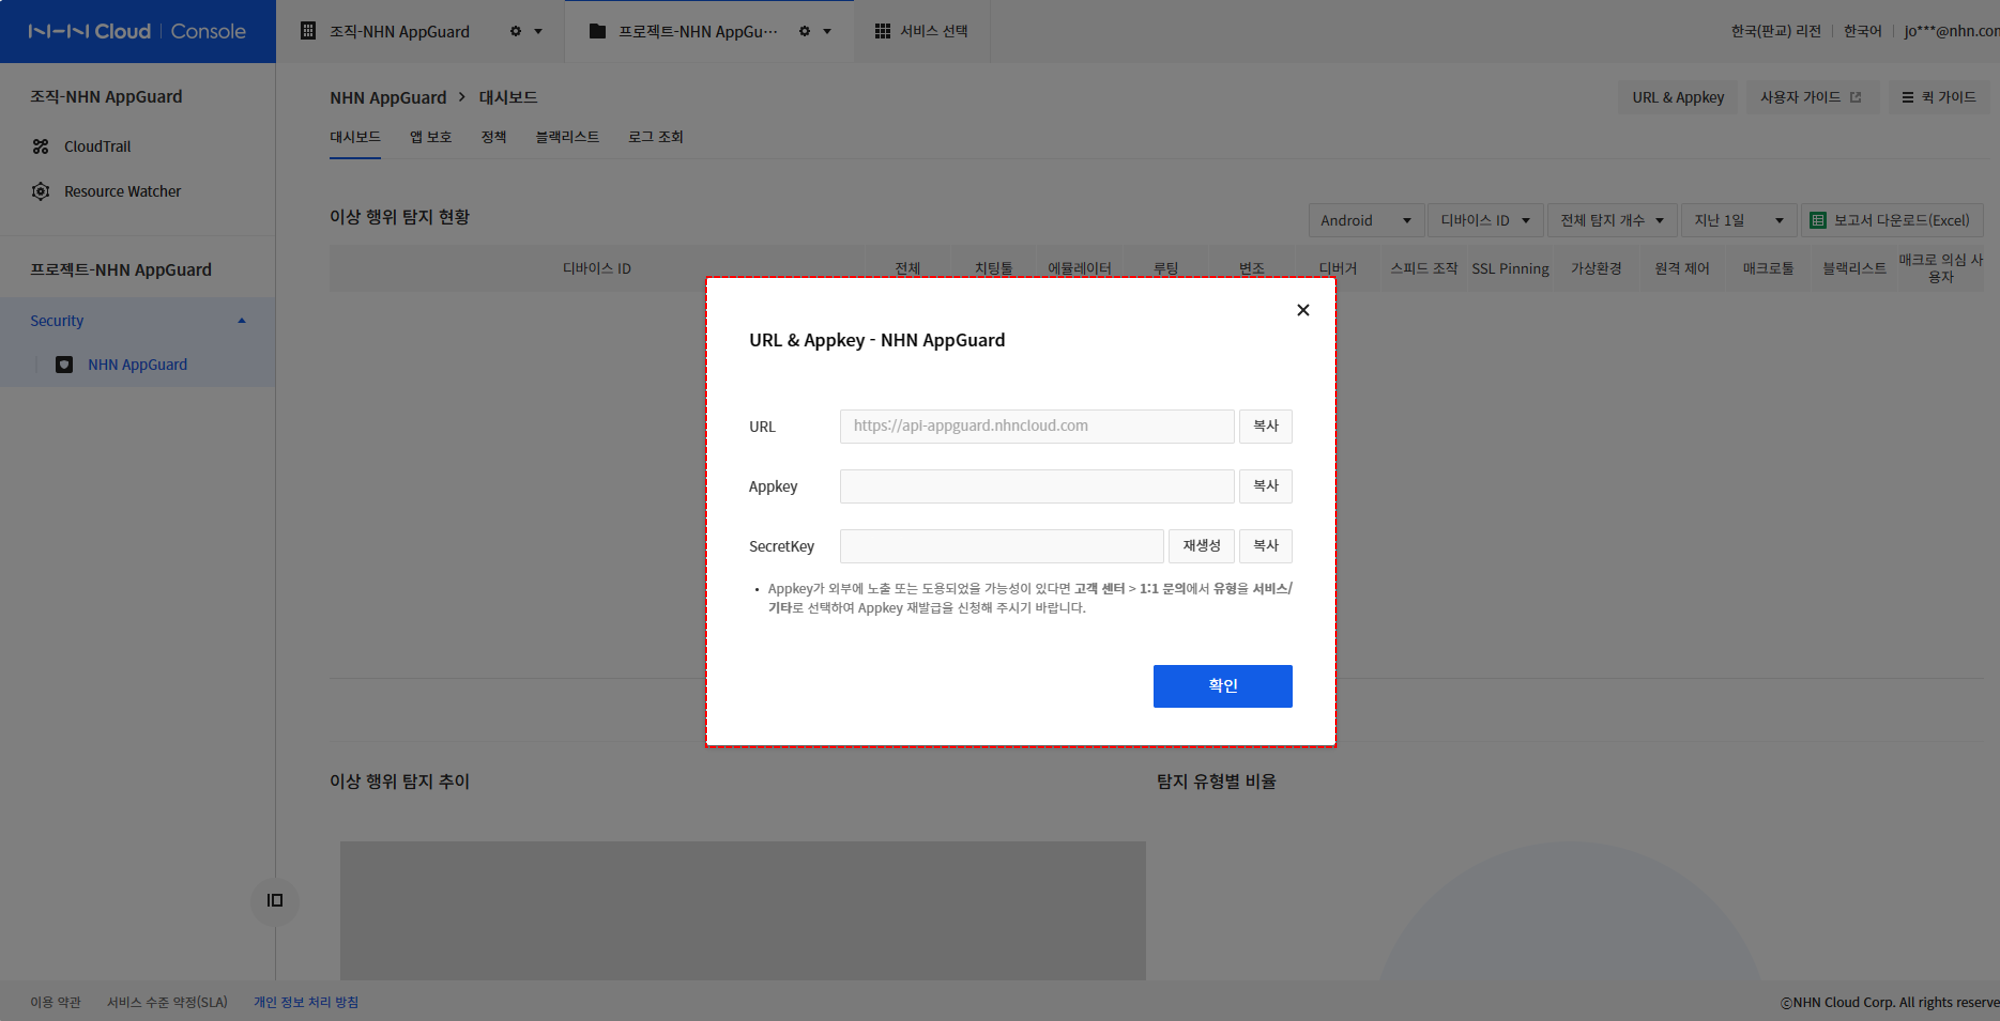Image resolution: width=2000 pixels, height=1021 pixels.
Task: Collapse the sidebar panel toggle
Action: coord(275,900)
